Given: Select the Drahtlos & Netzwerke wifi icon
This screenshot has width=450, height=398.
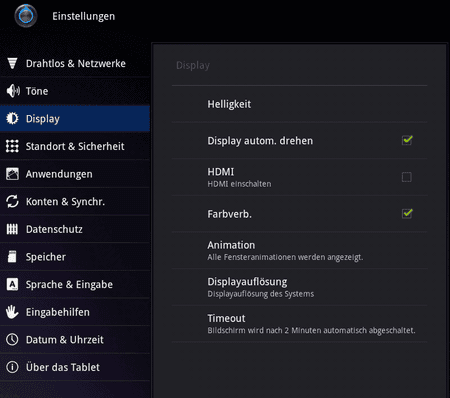Looking at the screenshot, I should 12,63.
